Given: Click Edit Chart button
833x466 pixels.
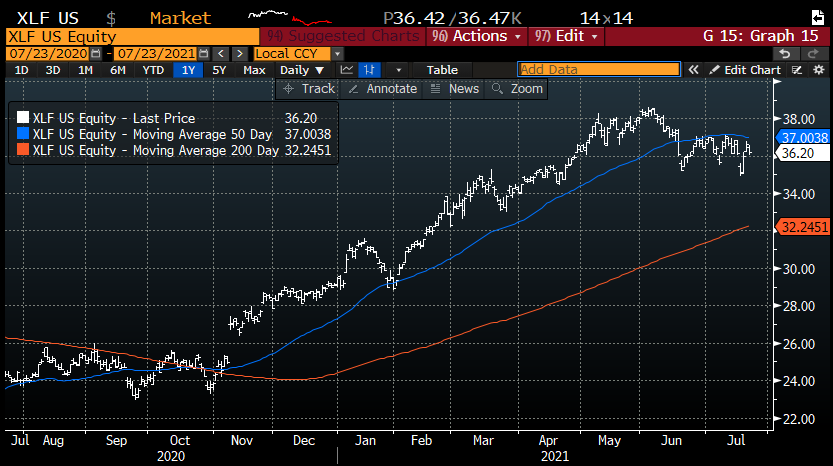Looking at the screenshot, I should (x=745, y=70).
